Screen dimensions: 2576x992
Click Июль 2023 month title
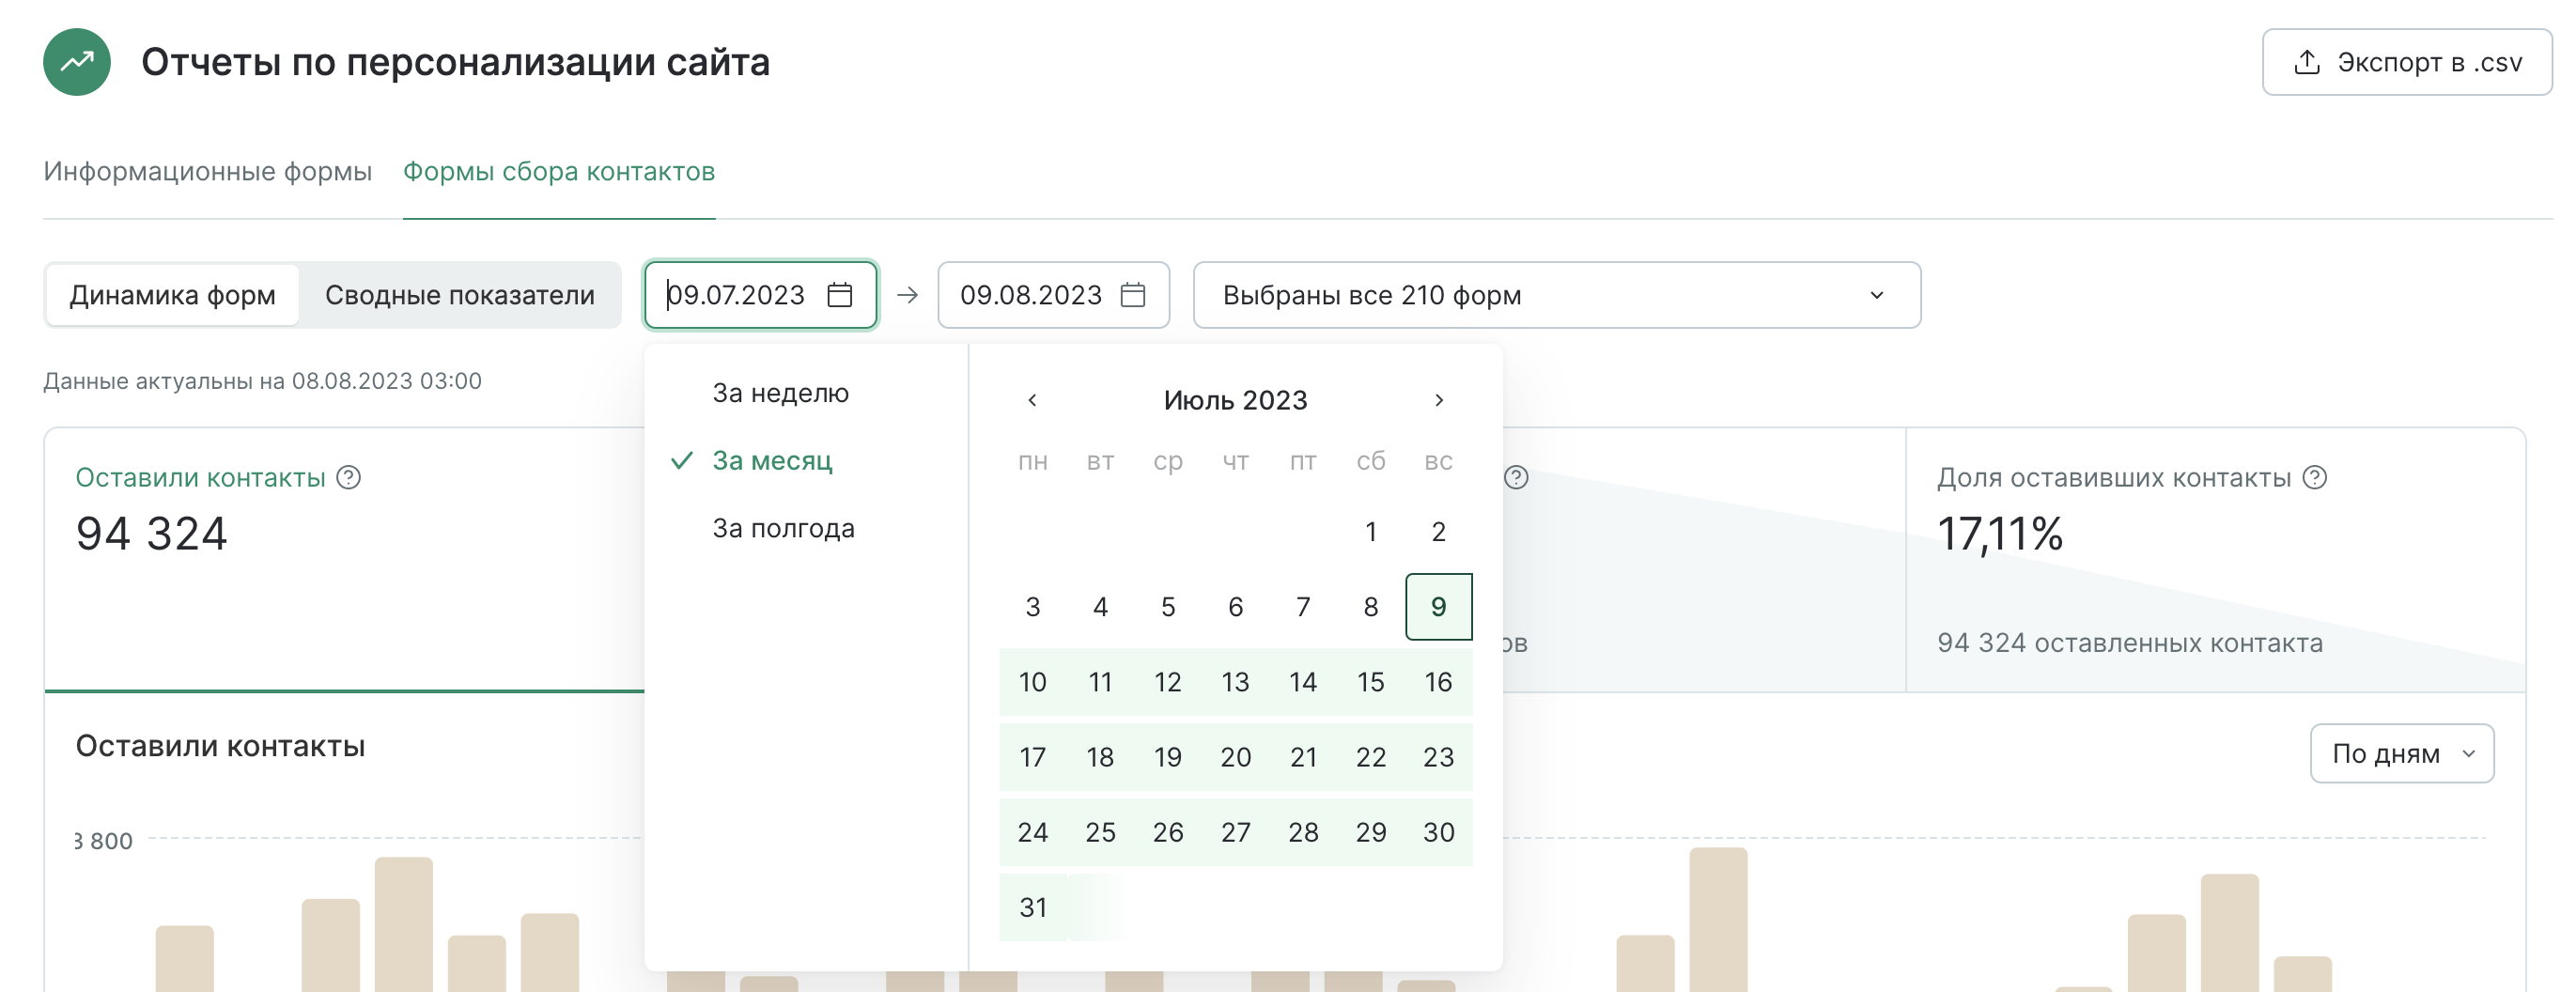[1235, 400]
